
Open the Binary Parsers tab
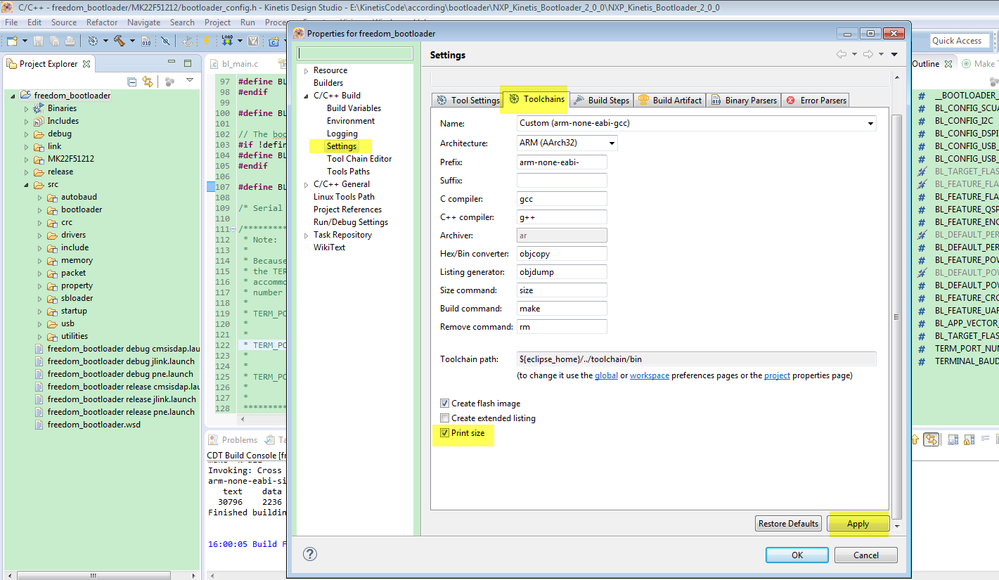pos(744,100)
